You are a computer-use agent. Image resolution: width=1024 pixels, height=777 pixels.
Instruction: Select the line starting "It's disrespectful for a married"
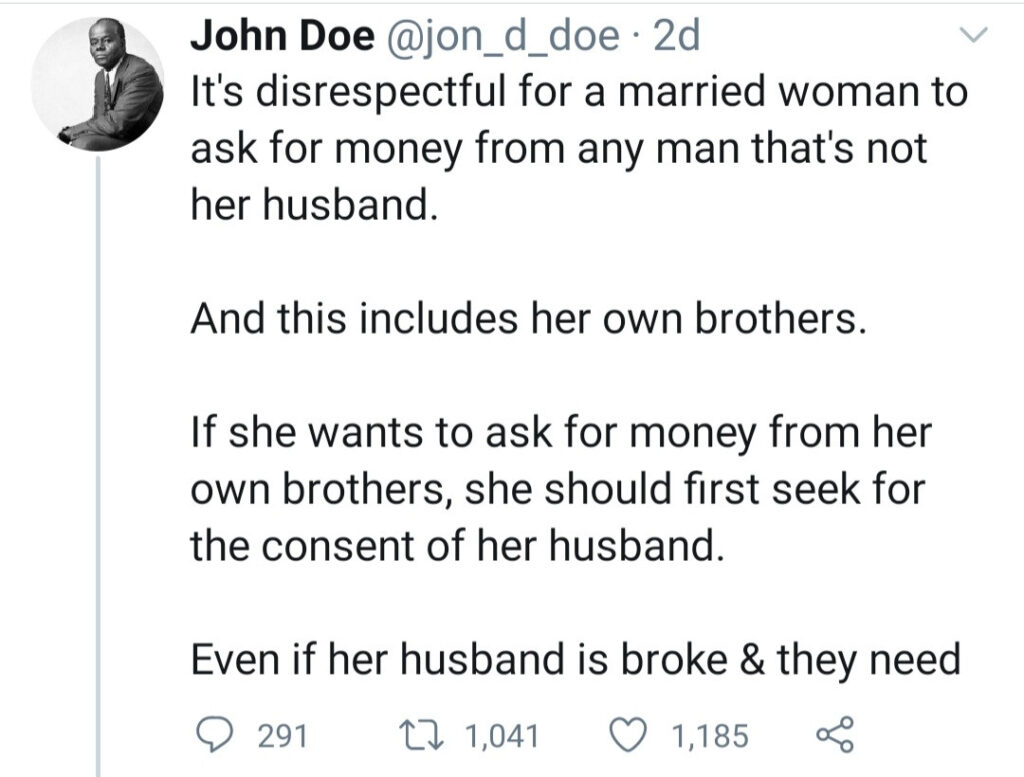click(579, 91)
